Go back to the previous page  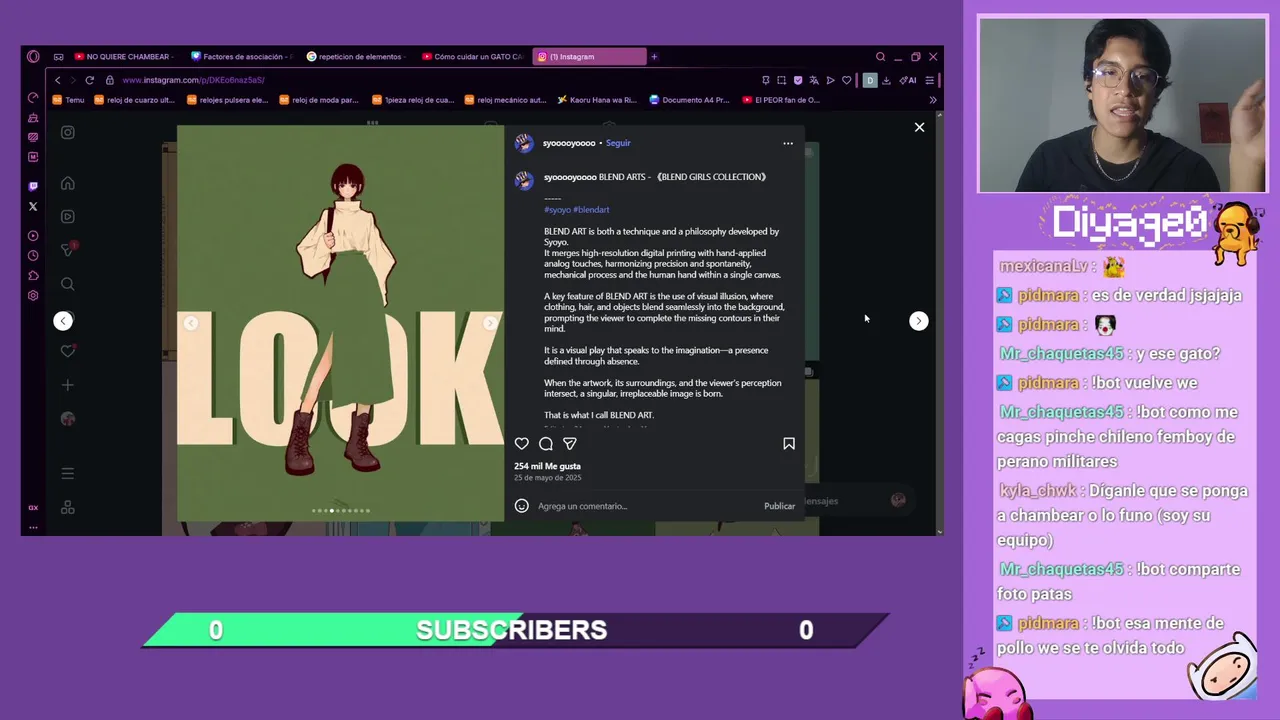coord(57,80)
